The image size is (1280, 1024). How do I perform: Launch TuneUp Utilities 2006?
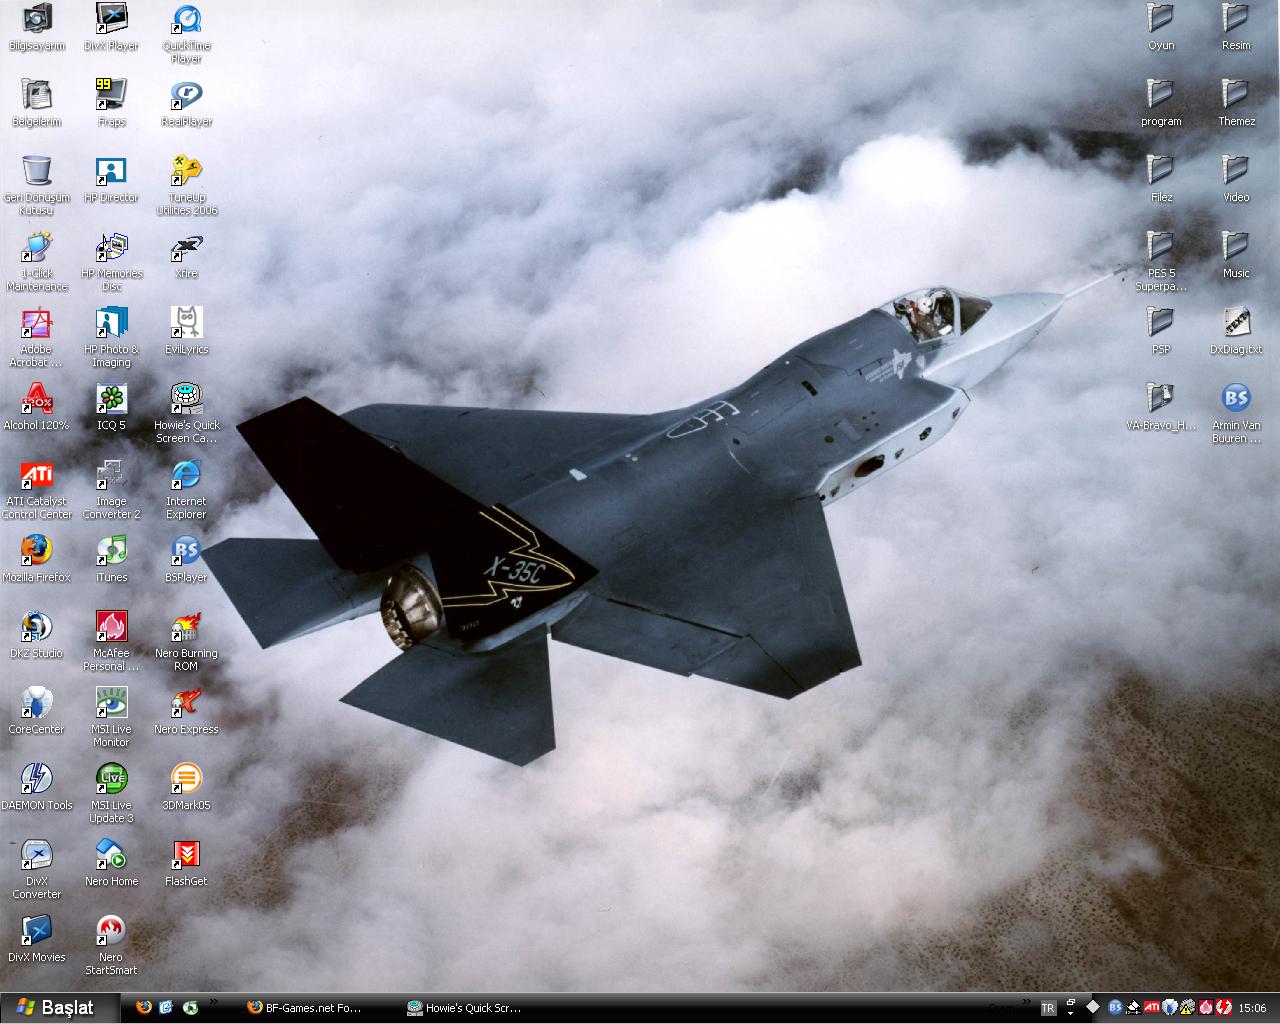186,186
